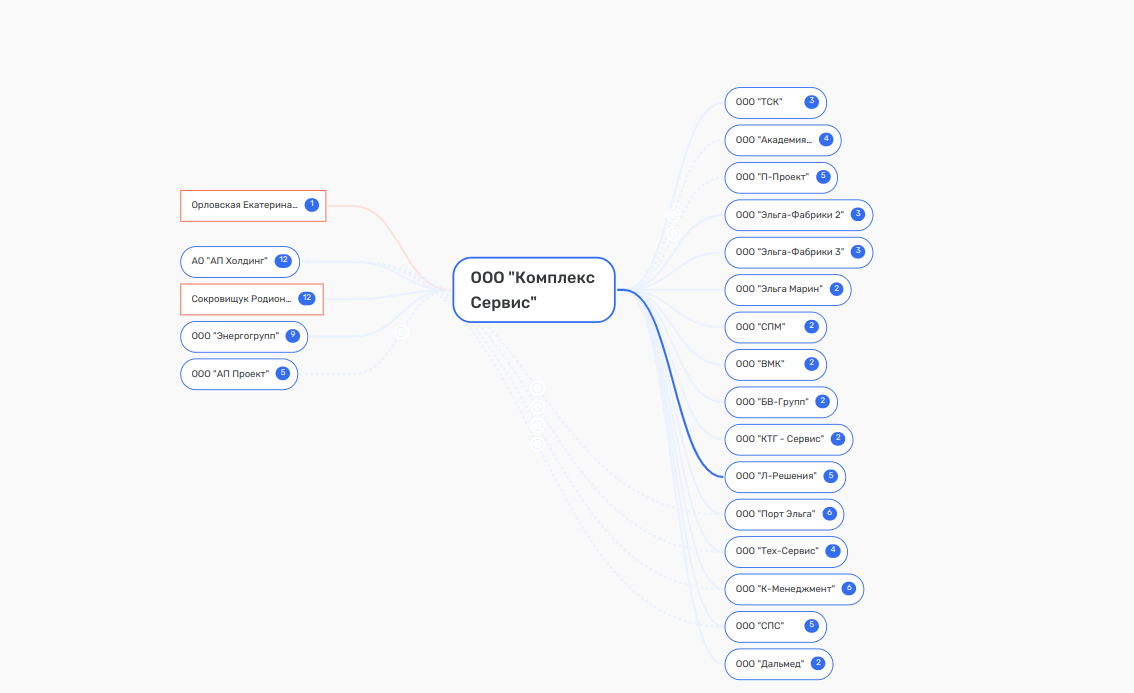Click badge 2 on ООО "КТГ - Сервис"
This screenshot has width=1134, height=693.
(x=838, y=439)
